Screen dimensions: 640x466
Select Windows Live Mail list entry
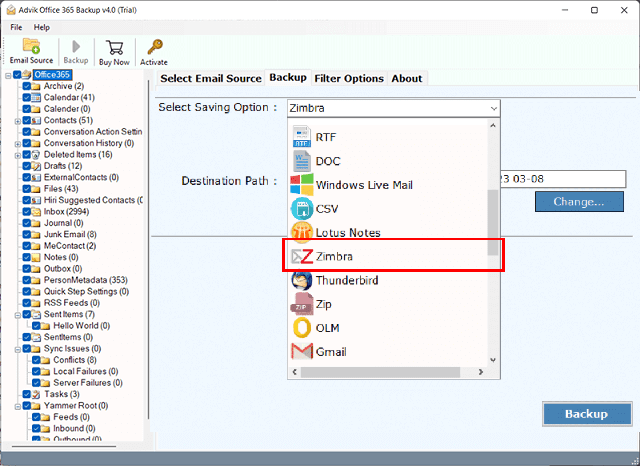point(388,185)
